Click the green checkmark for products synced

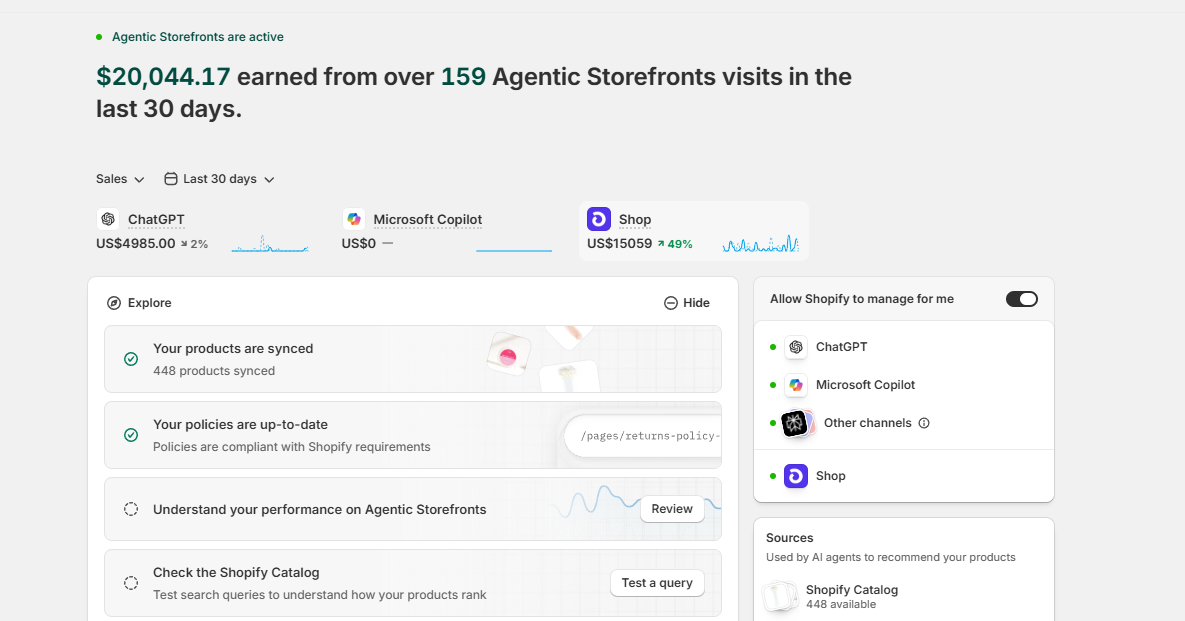(x=131, y=359)
